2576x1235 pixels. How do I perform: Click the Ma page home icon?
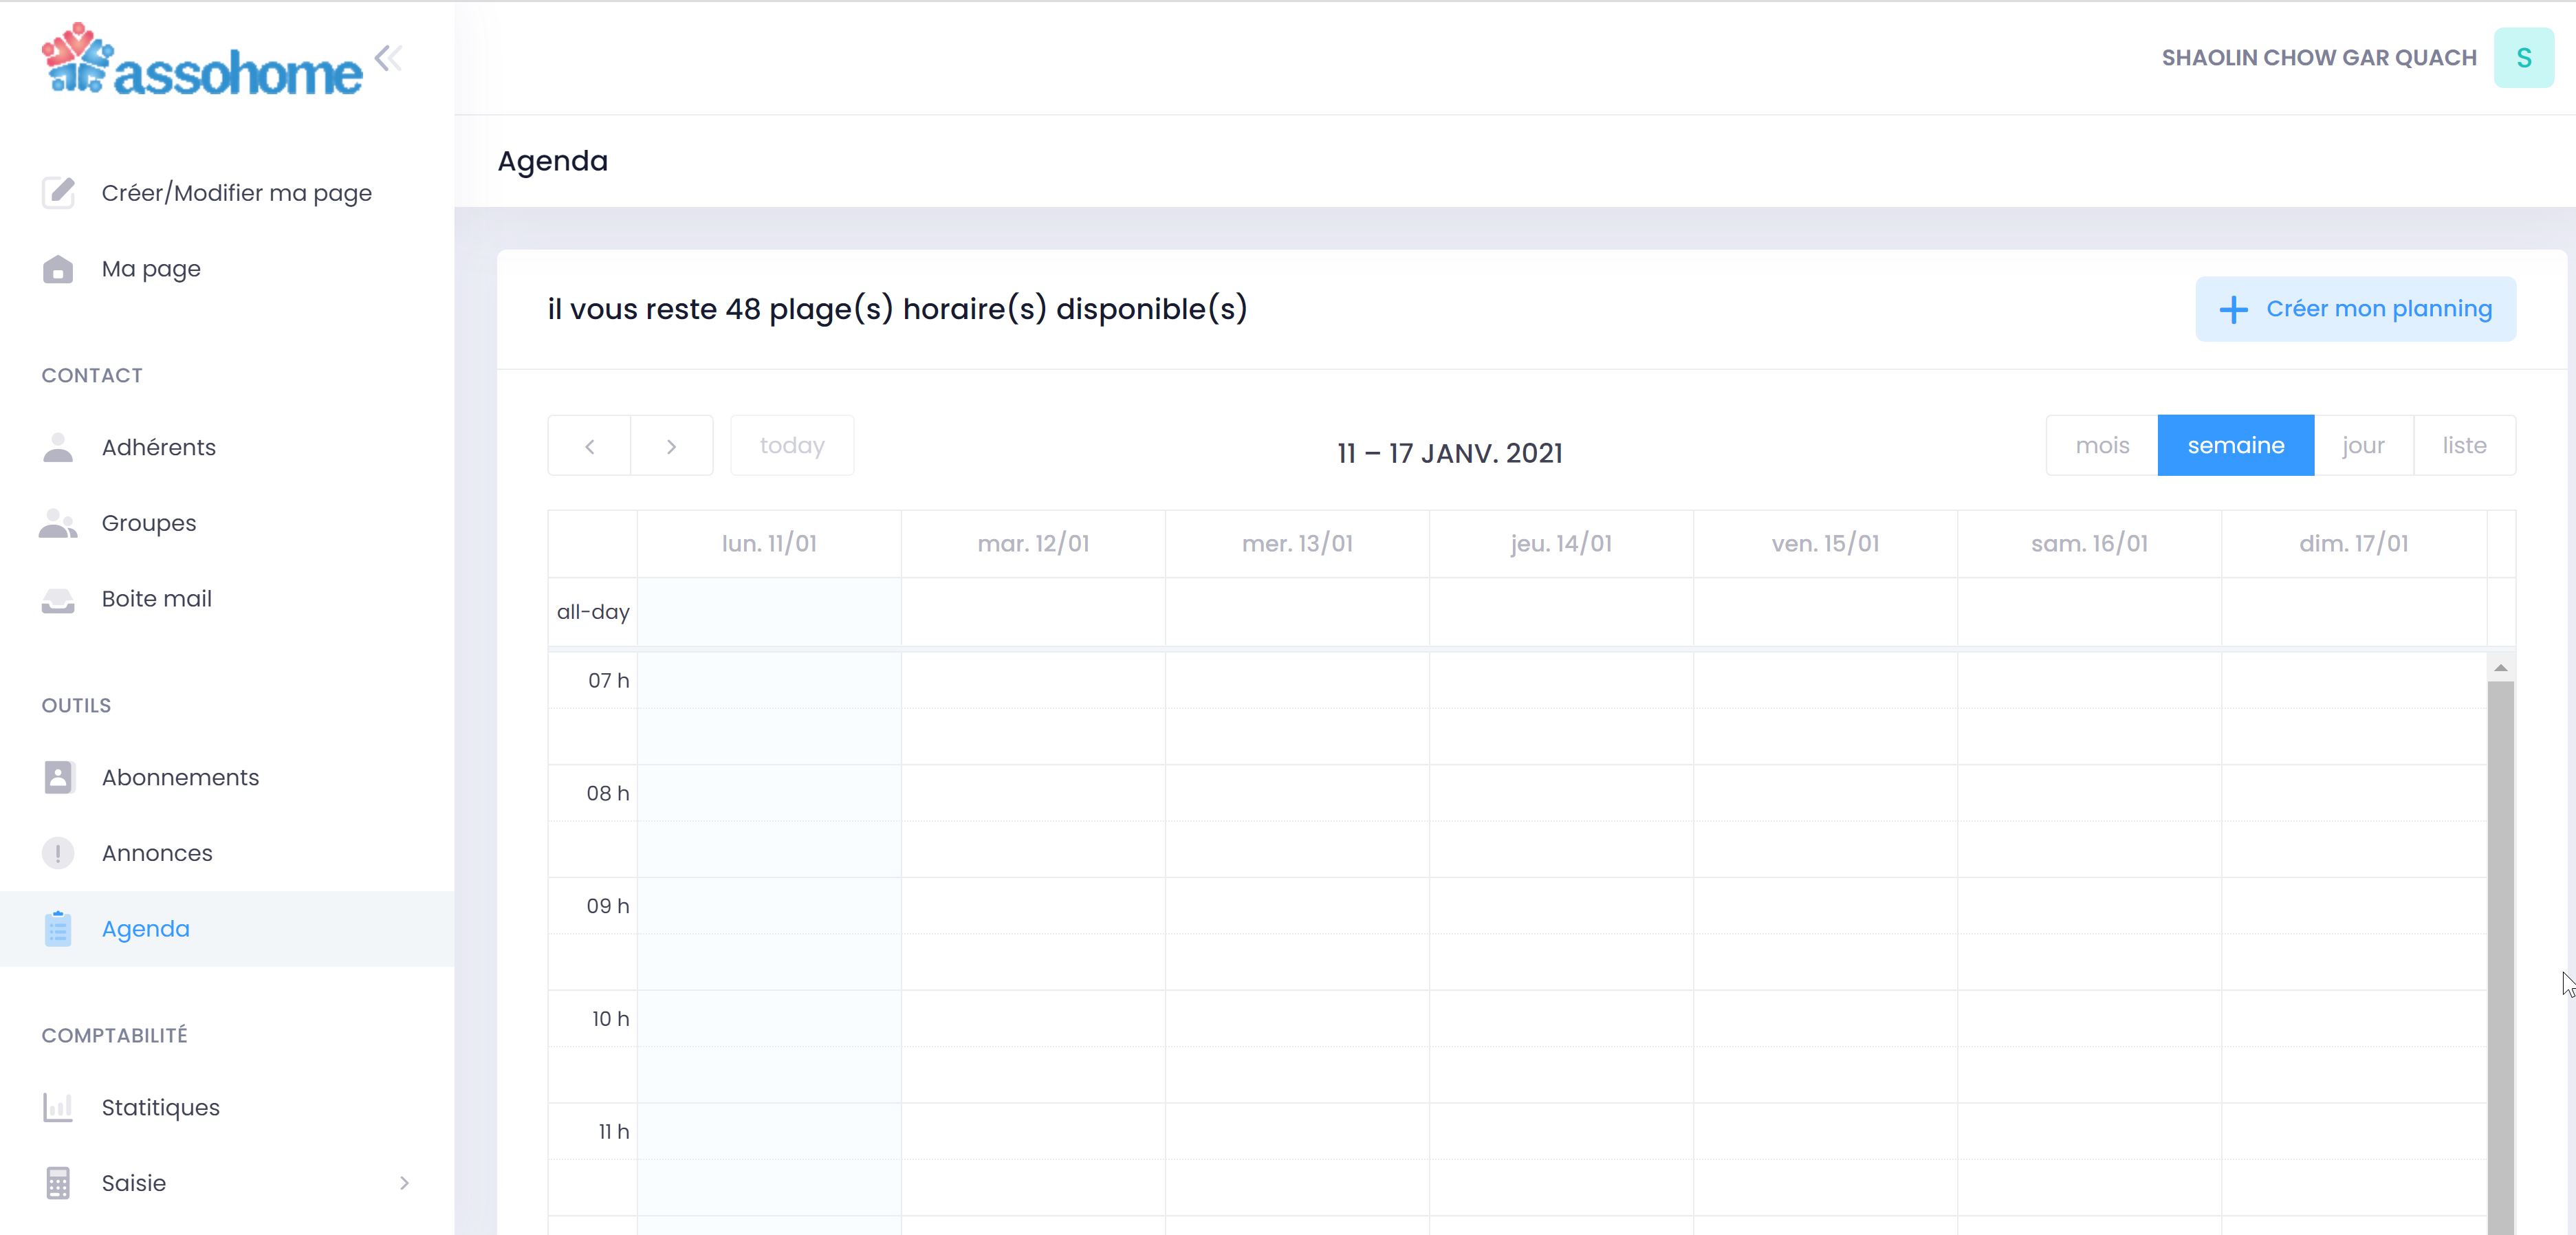[x=58, y=269]
